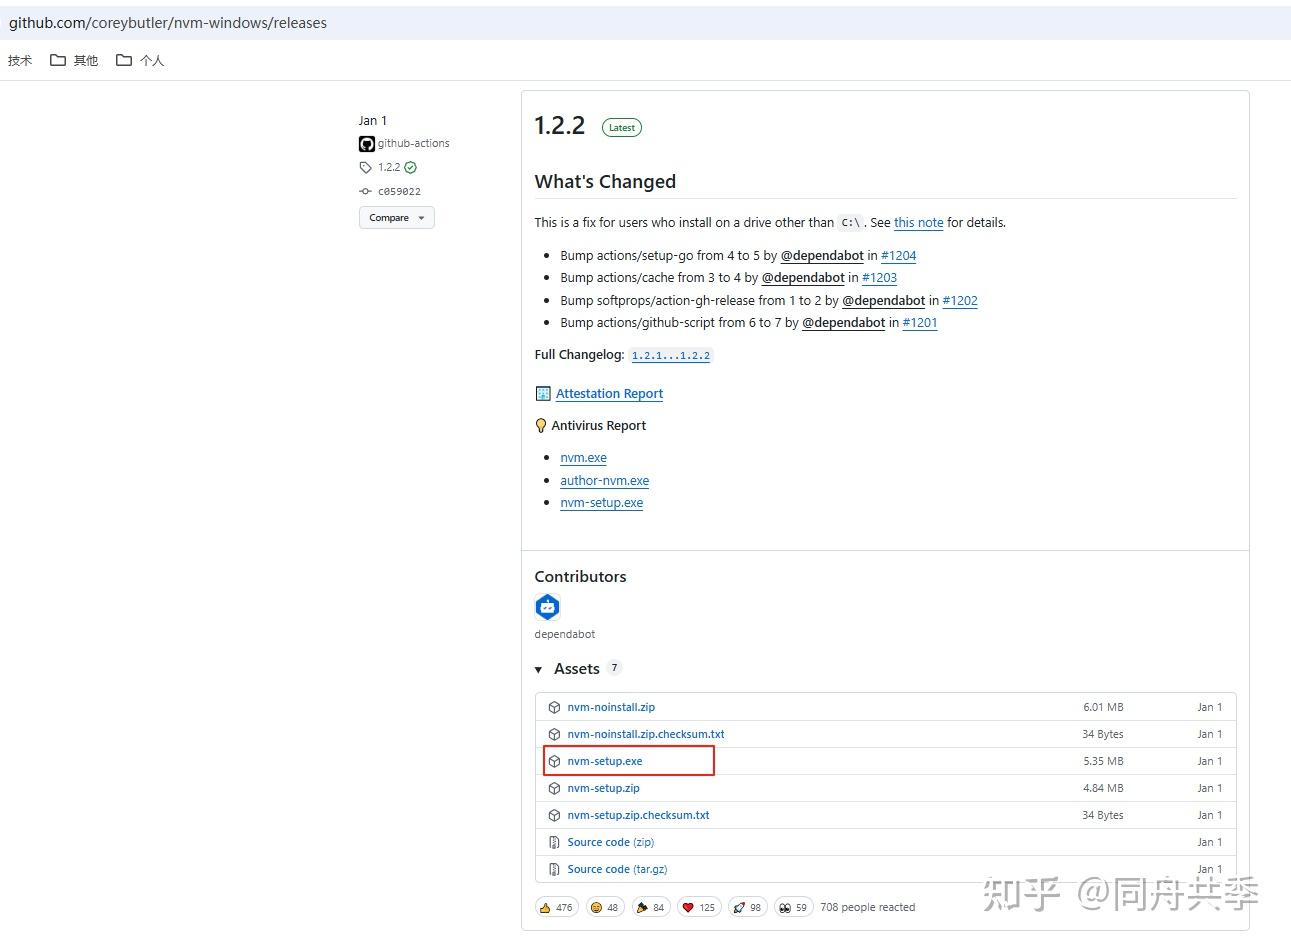The width and height of the screenshot is (1291, 946).
Task: Collapse the Assets section
Action: pyautogui.click(x=539, y=668)
